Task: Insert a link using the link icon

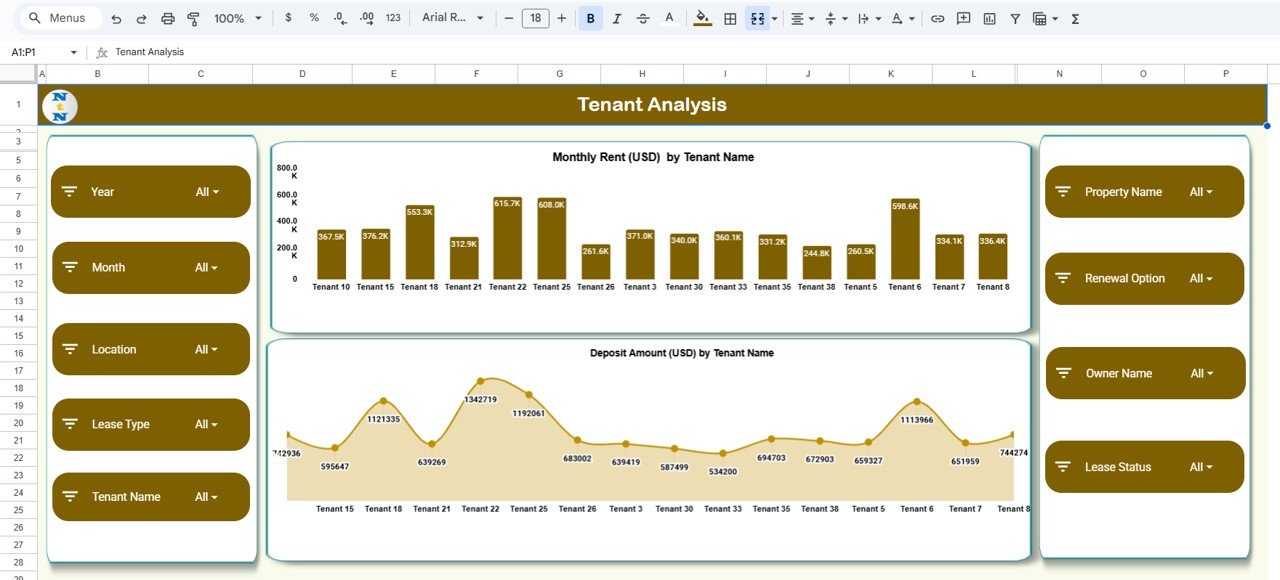Action: pyautogui.click(x=937, y=19)
